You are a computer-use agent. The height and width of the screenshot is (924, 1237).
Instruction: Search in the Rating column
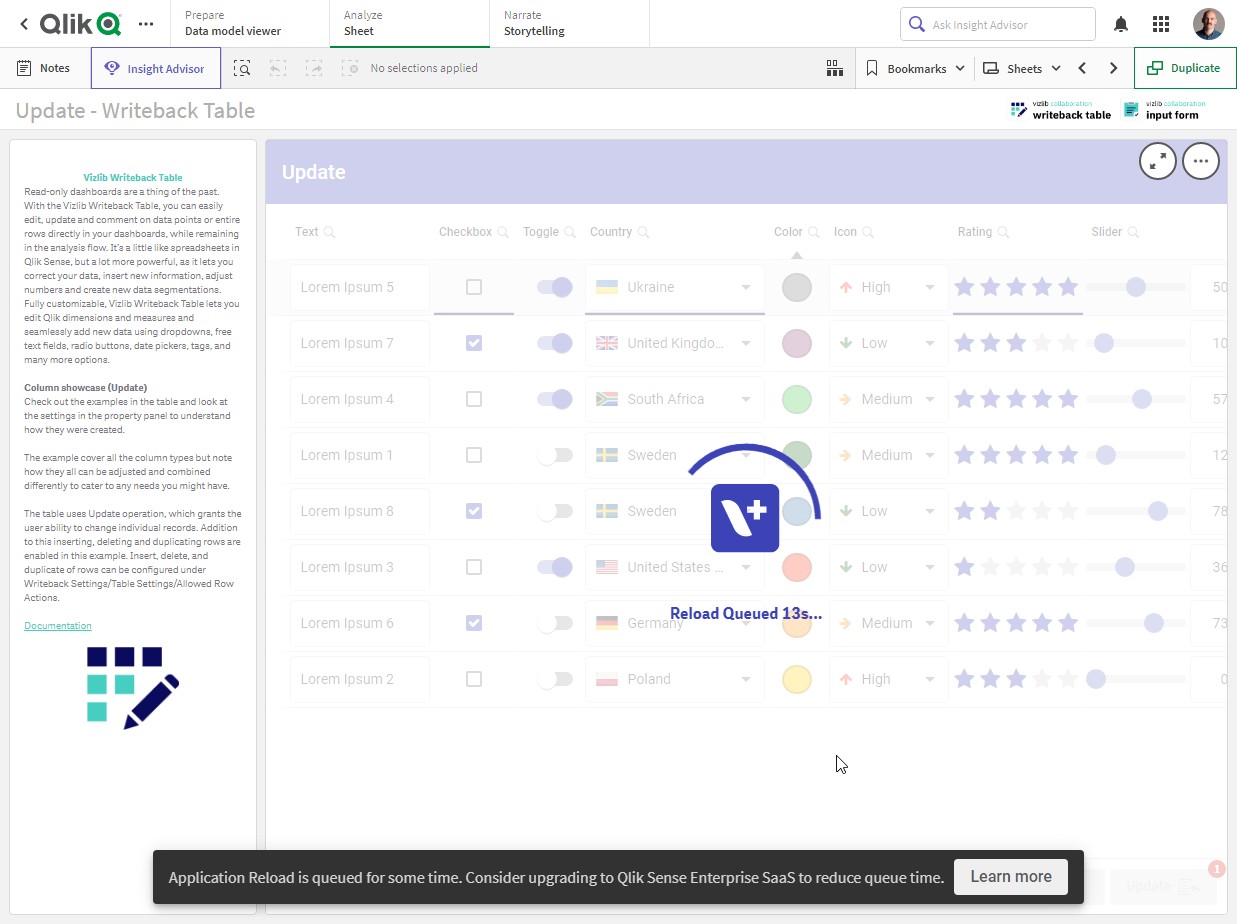coord(1003,232)
